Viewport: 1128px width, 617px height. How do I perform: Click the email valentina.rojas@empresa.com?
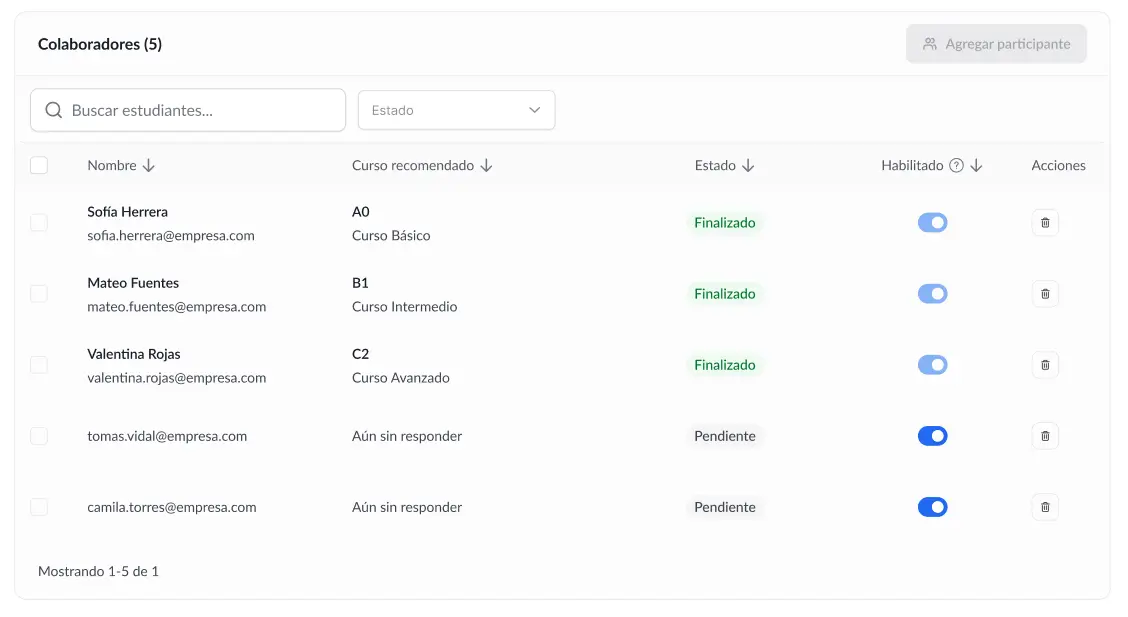[176, 378]
